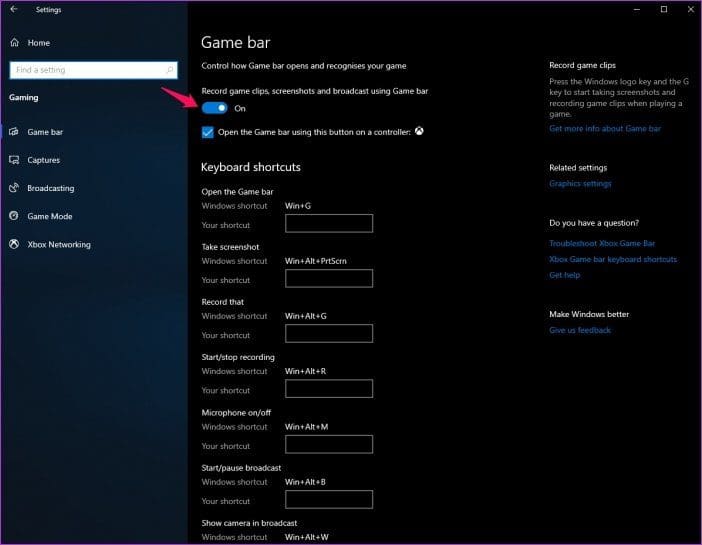702x545 pixels.
Task: Open the Game bar settings page
Action: (45, 132)
